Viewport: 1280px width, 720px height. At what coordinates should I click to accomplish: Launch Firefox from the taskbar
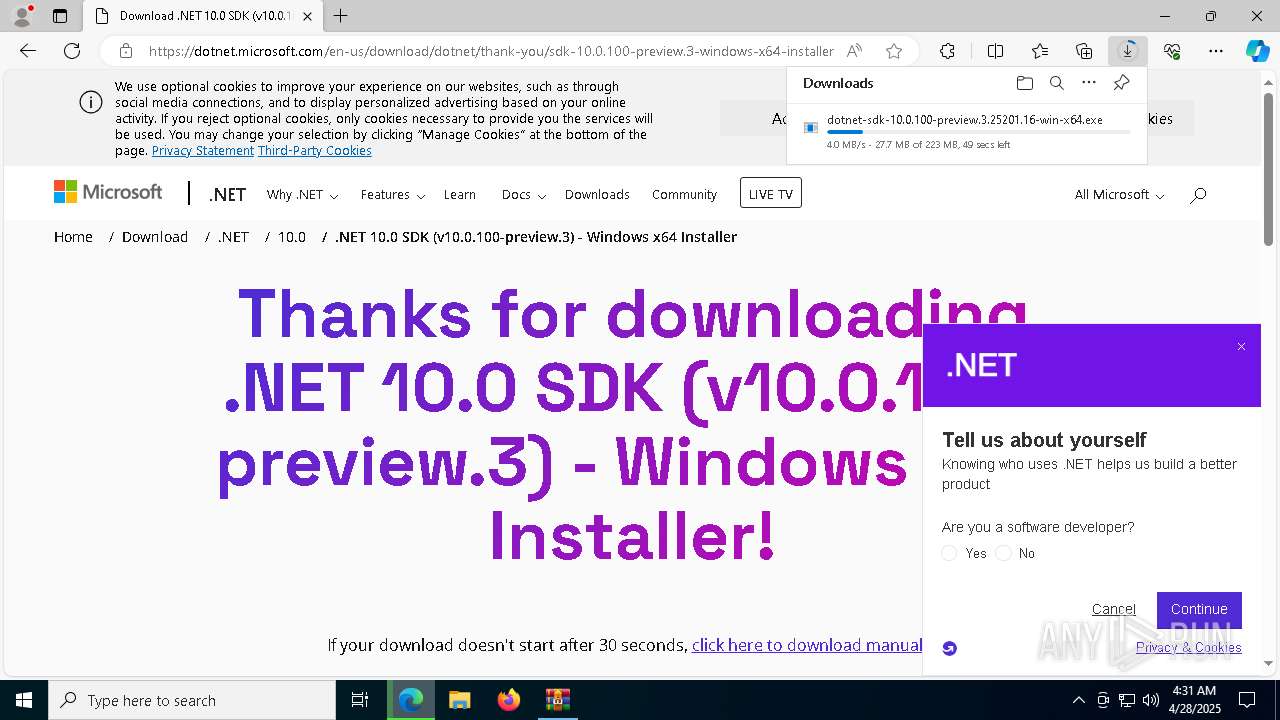point(509,700)
